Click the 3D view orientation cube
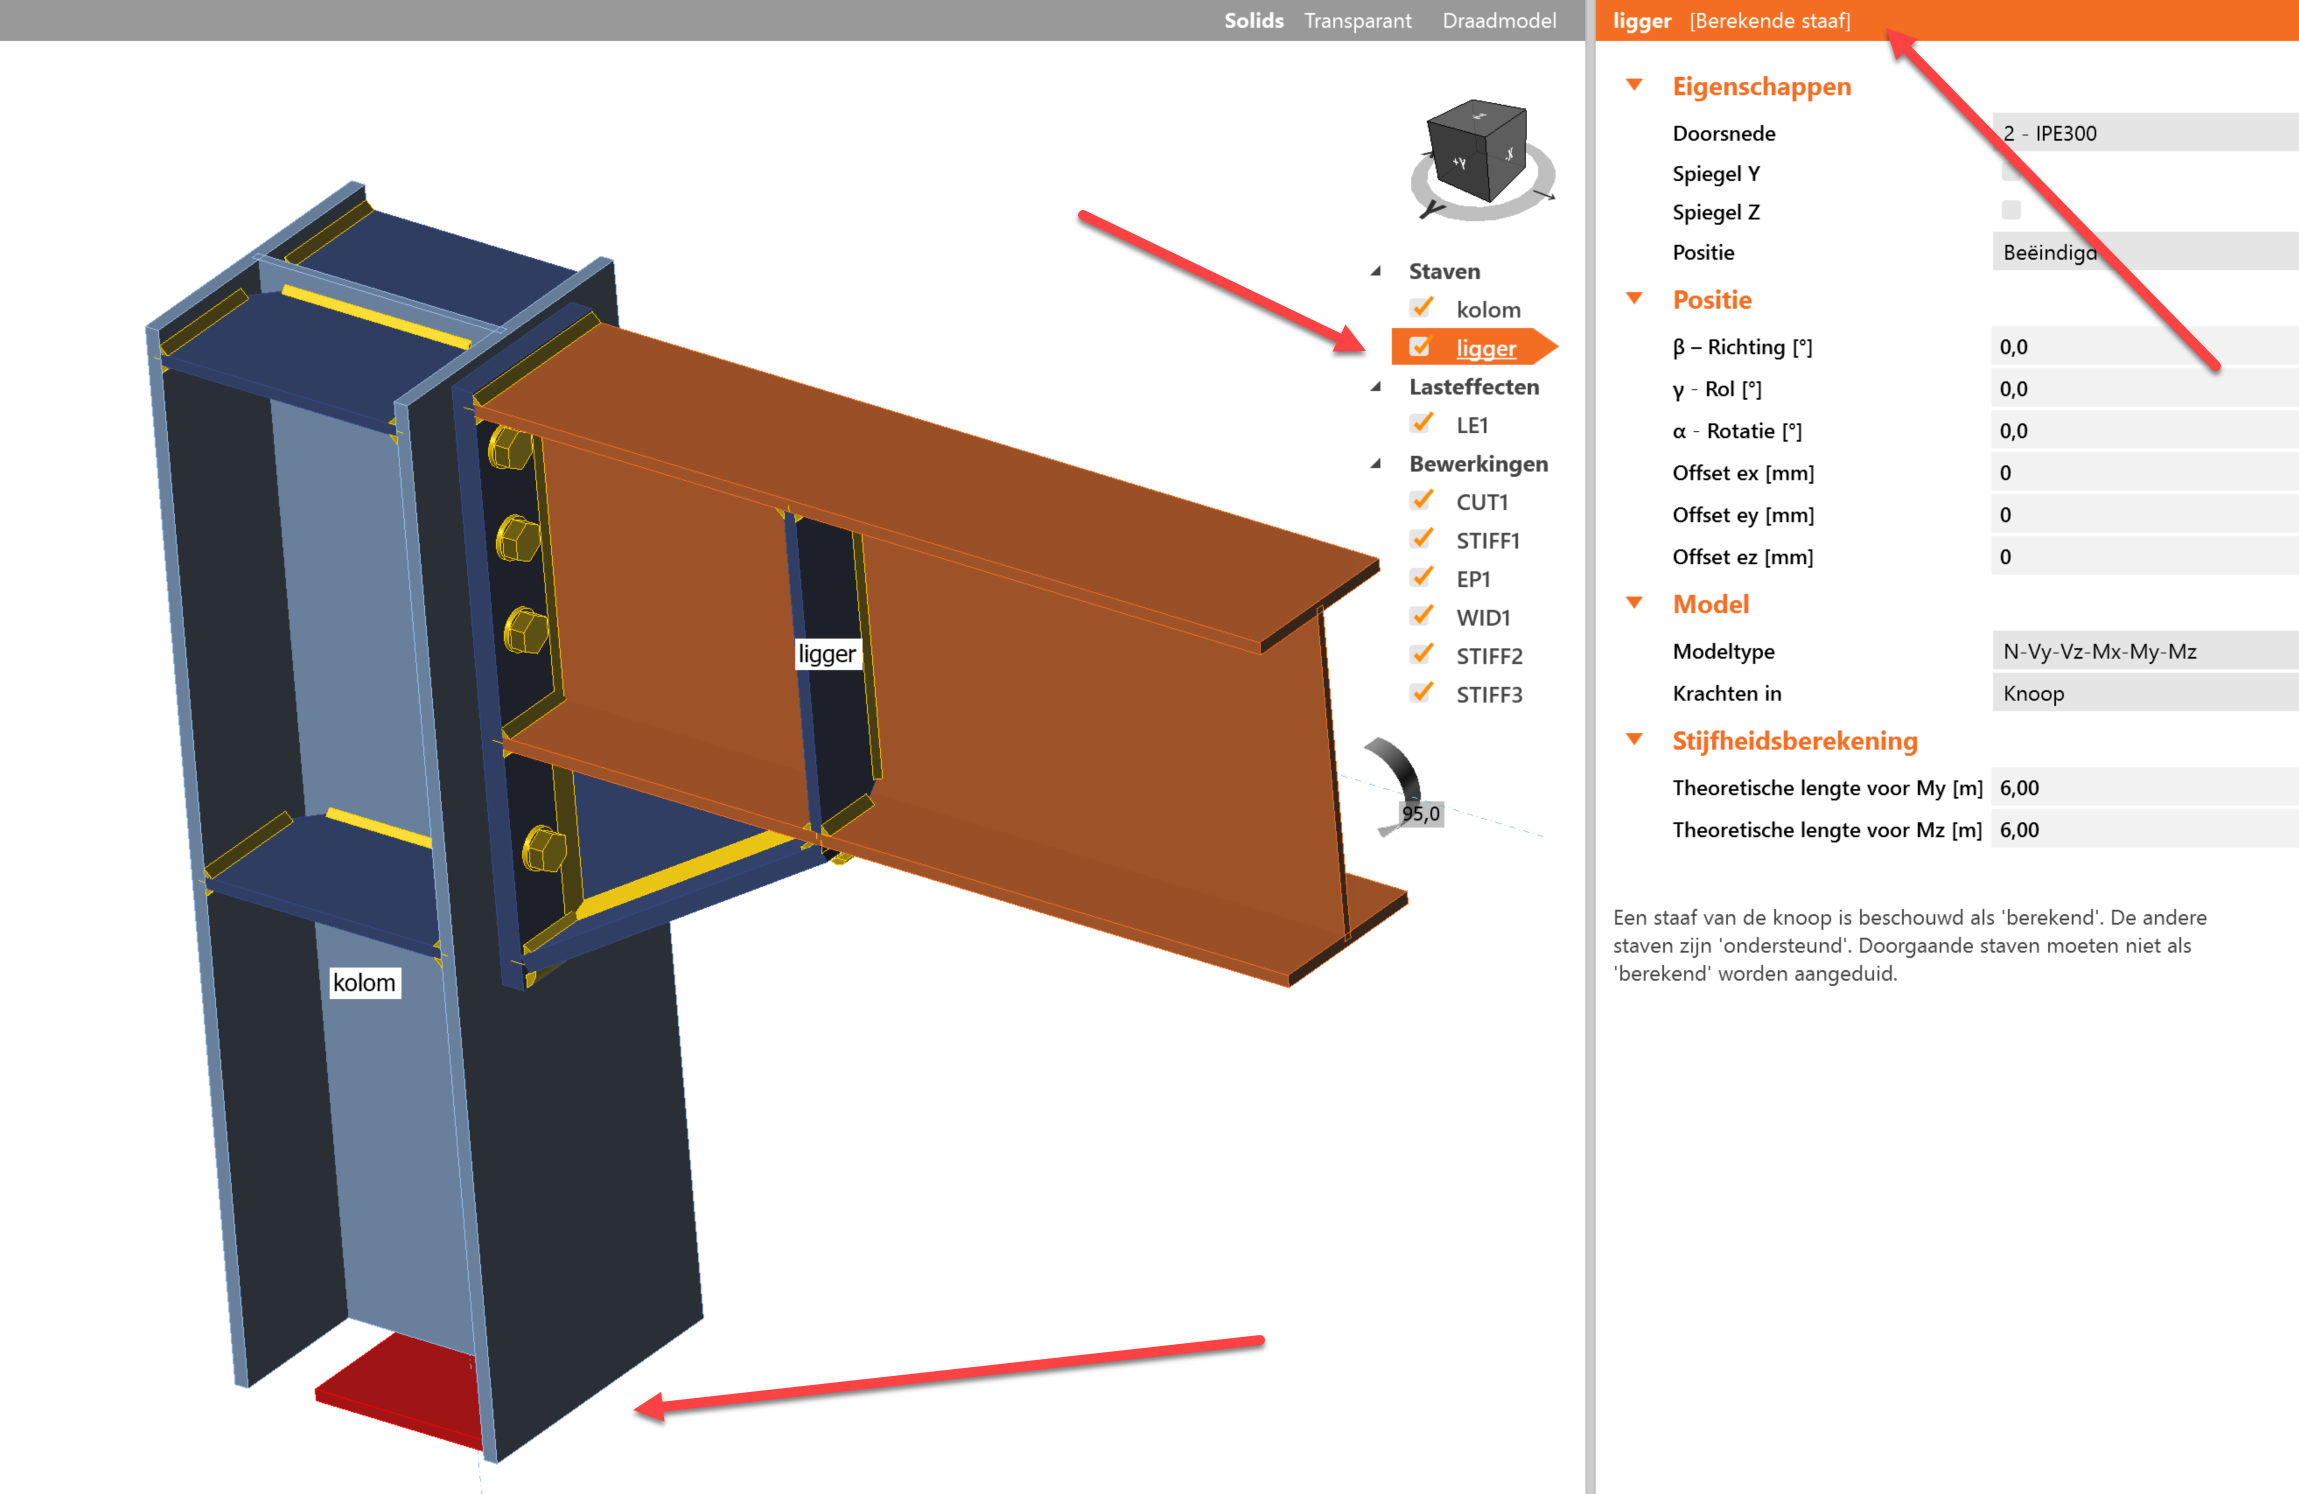The width and height of the screenshot is (2299, 1494). pos(1477,150)
